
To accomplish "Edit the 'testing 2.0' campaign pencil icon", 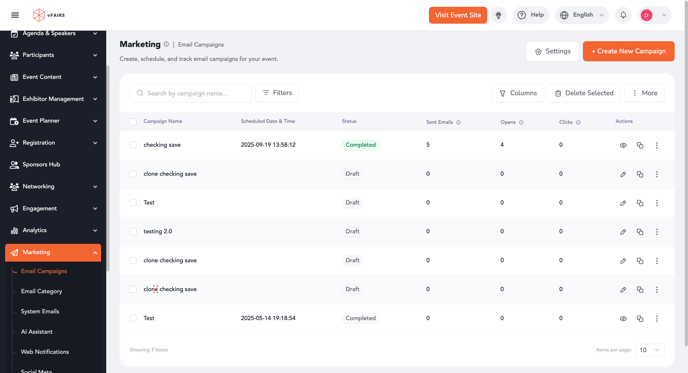I will pyautogui.click(x=623, y=232).
